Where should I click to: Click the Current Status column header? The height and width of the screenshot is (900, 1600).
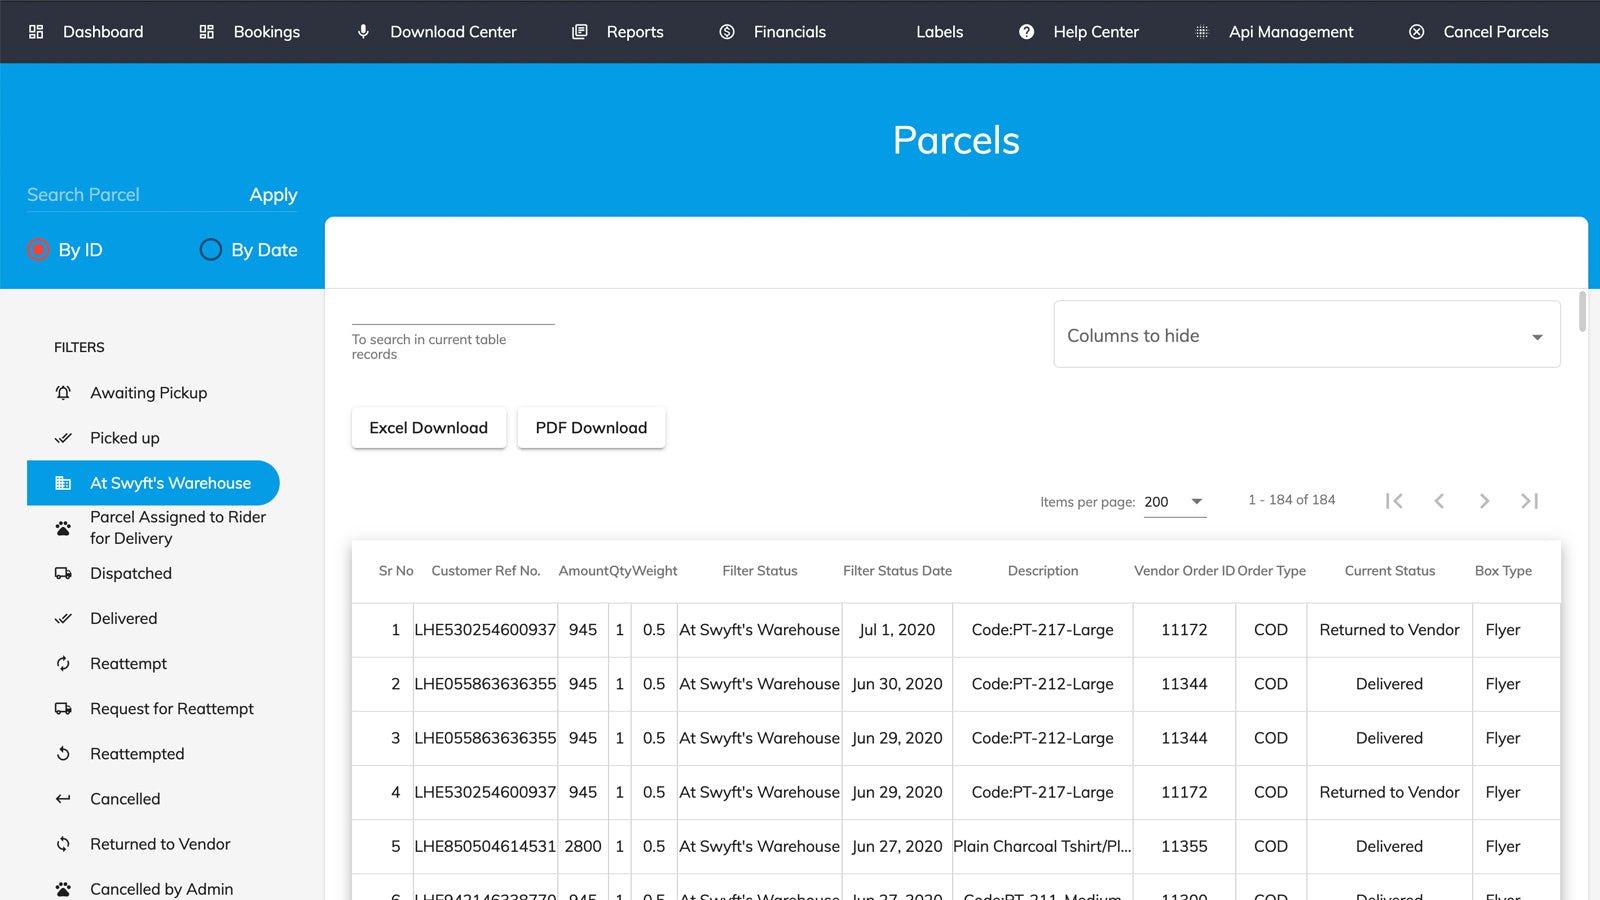(1390, 571)
